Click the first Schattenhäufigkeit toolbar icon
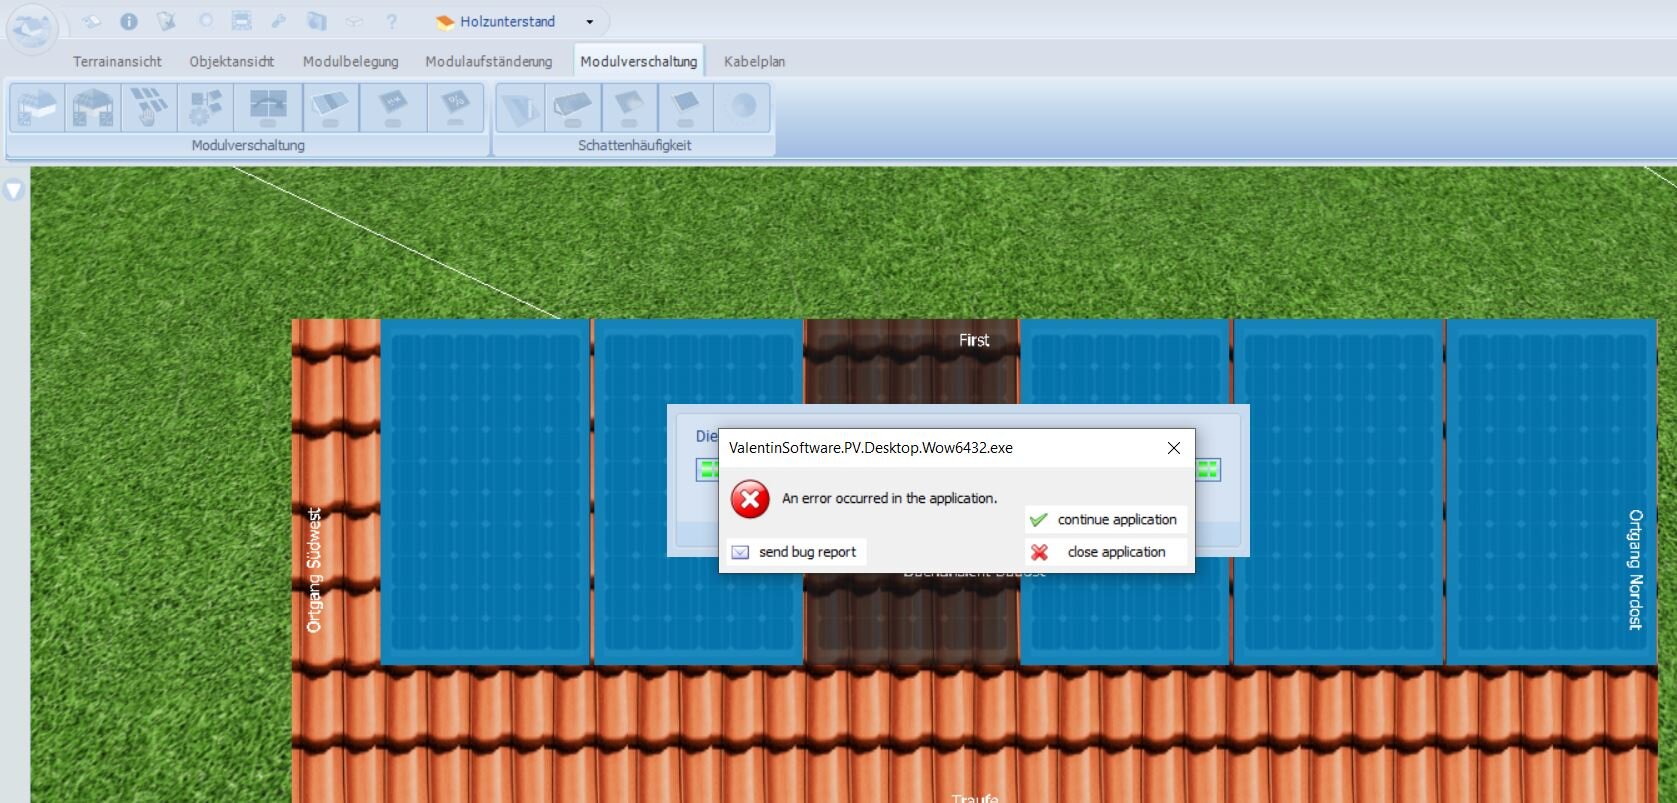The height and width of the screenshot is (803, 1677). tap(520, 107)
